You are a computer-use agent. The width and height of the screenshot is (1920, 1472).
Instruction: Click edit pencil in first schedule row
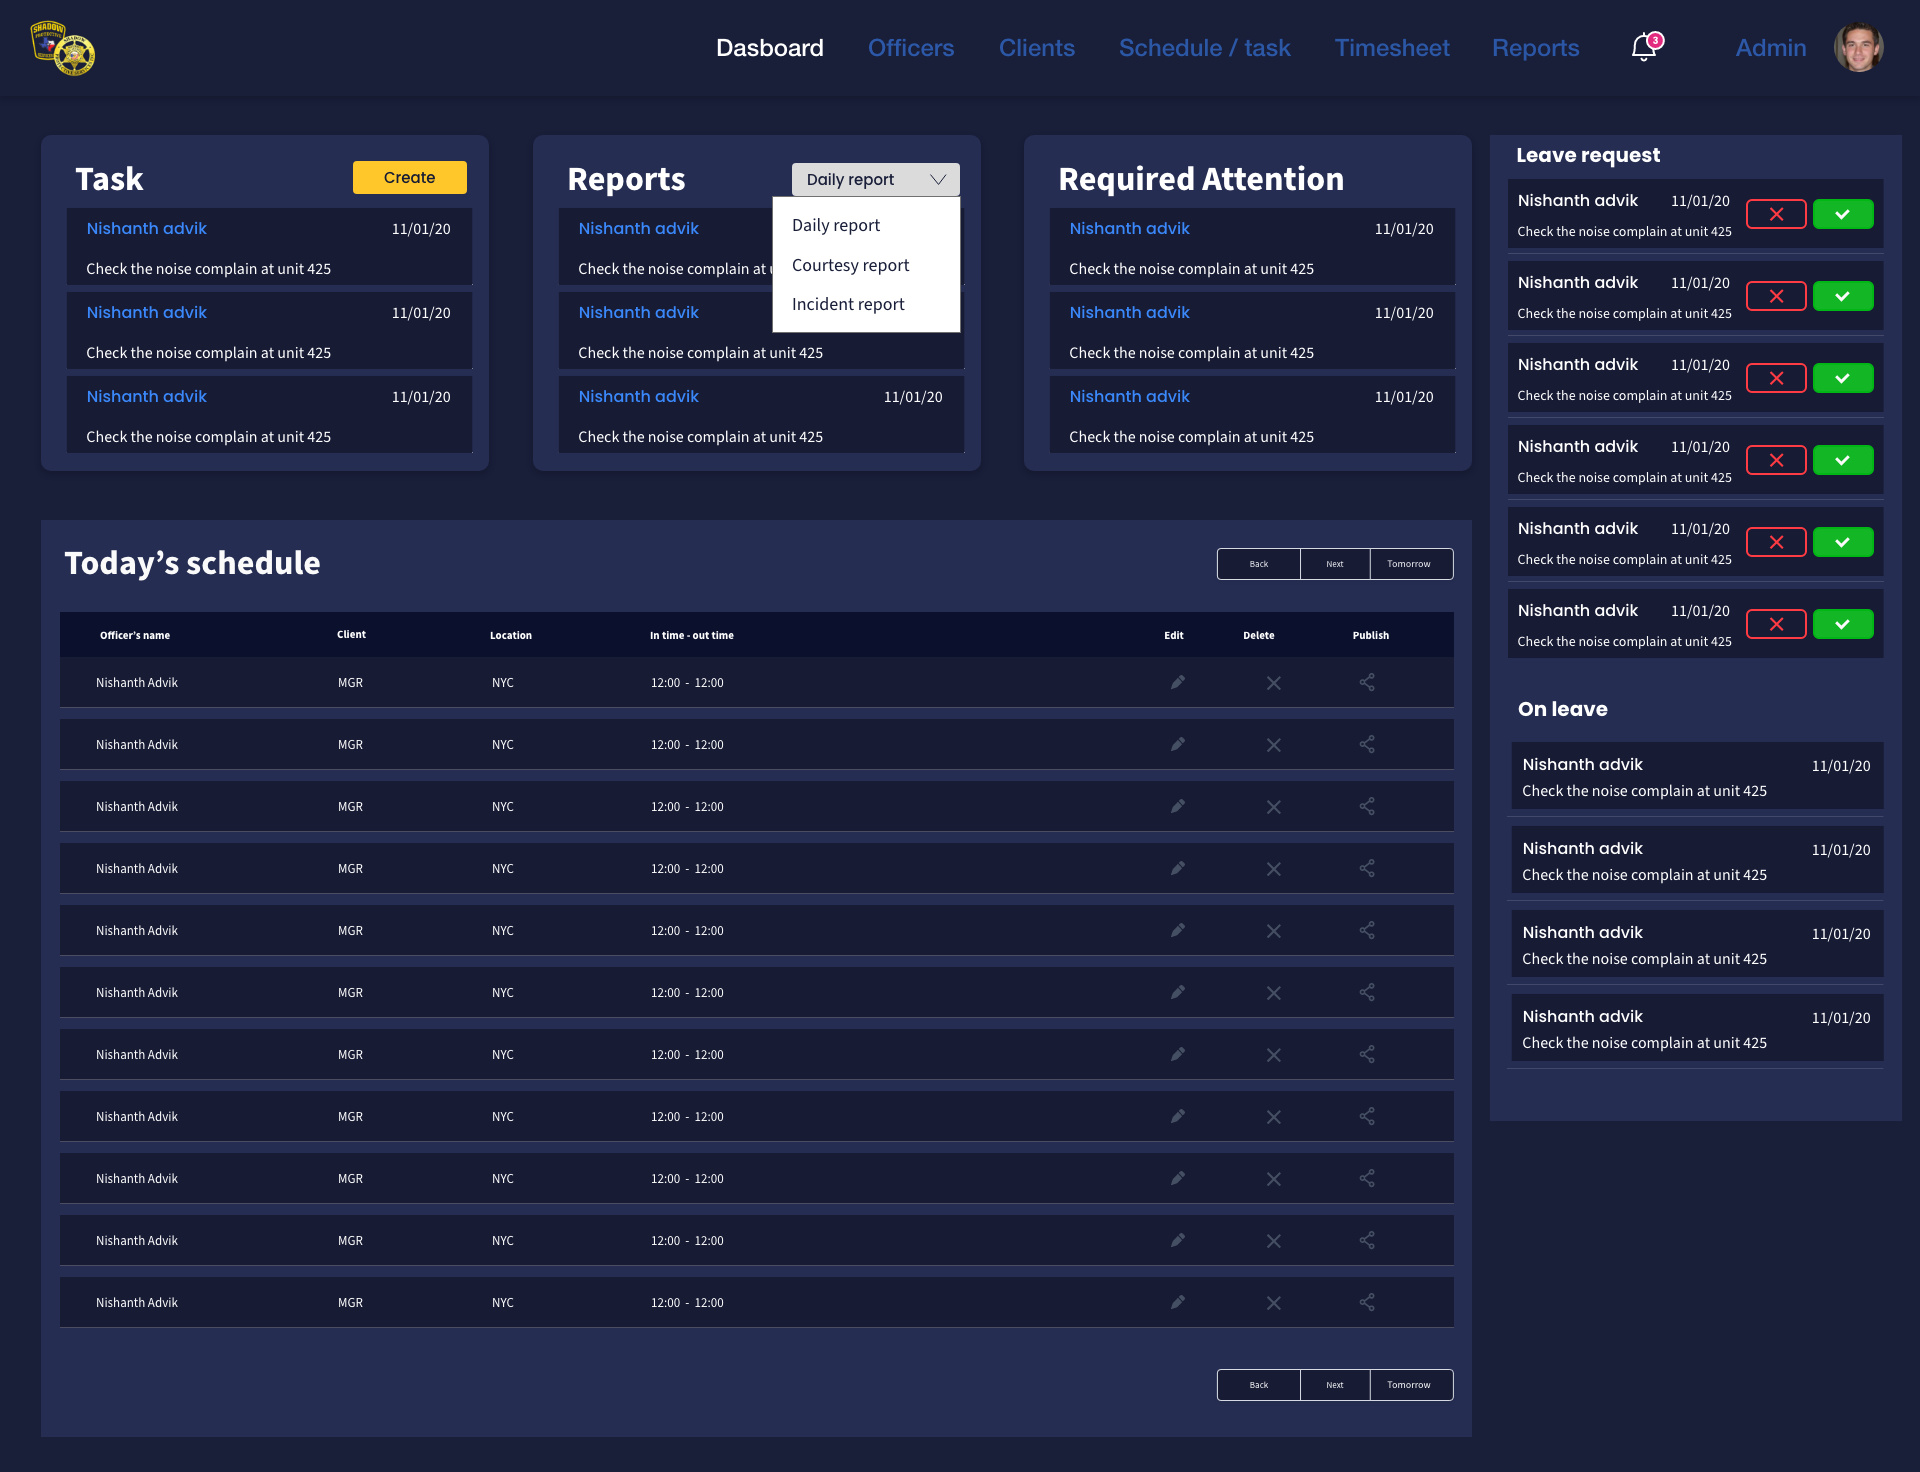[1177, 682]
